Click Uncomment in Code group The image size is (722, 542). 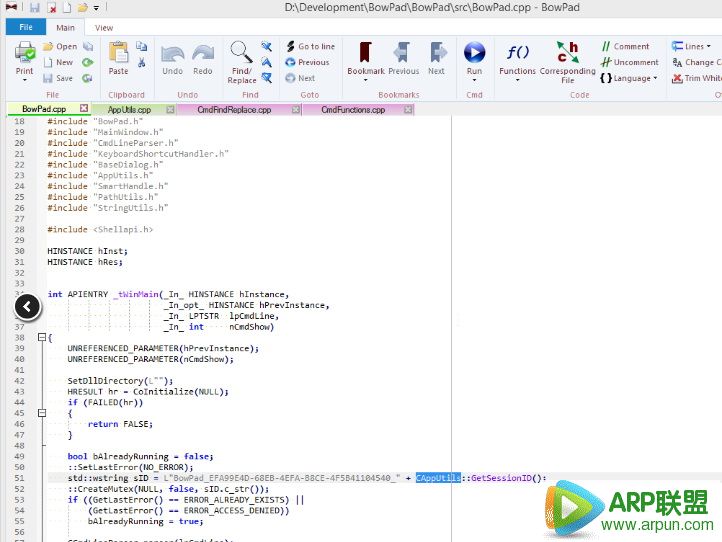(629, 62)
